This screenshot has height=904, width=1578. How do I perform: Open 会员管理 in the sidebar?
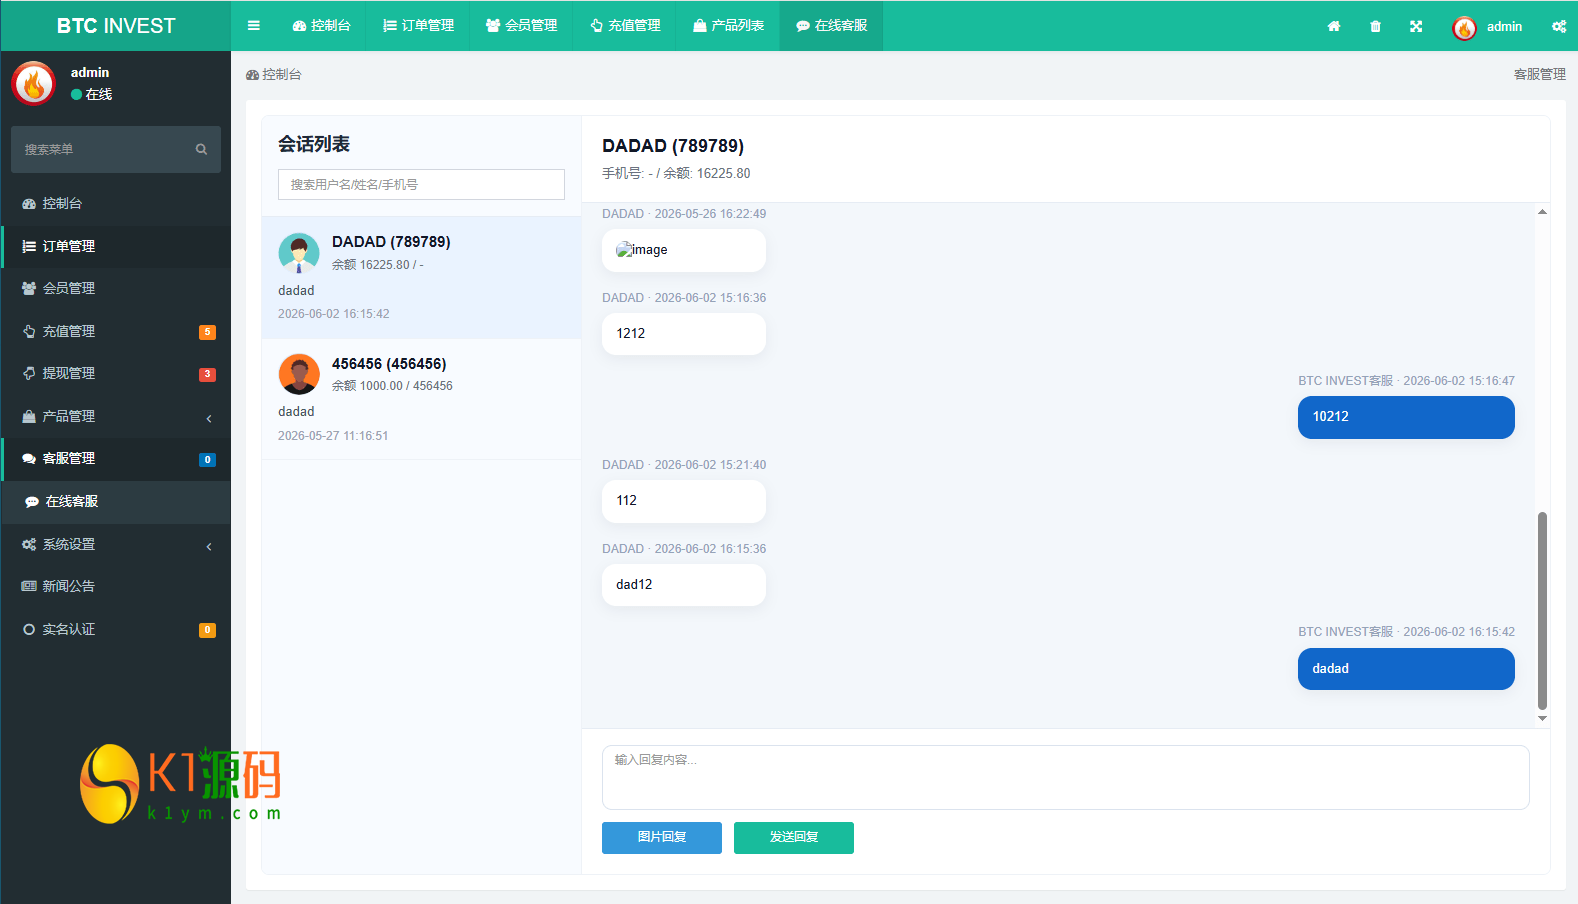point(116,288)
